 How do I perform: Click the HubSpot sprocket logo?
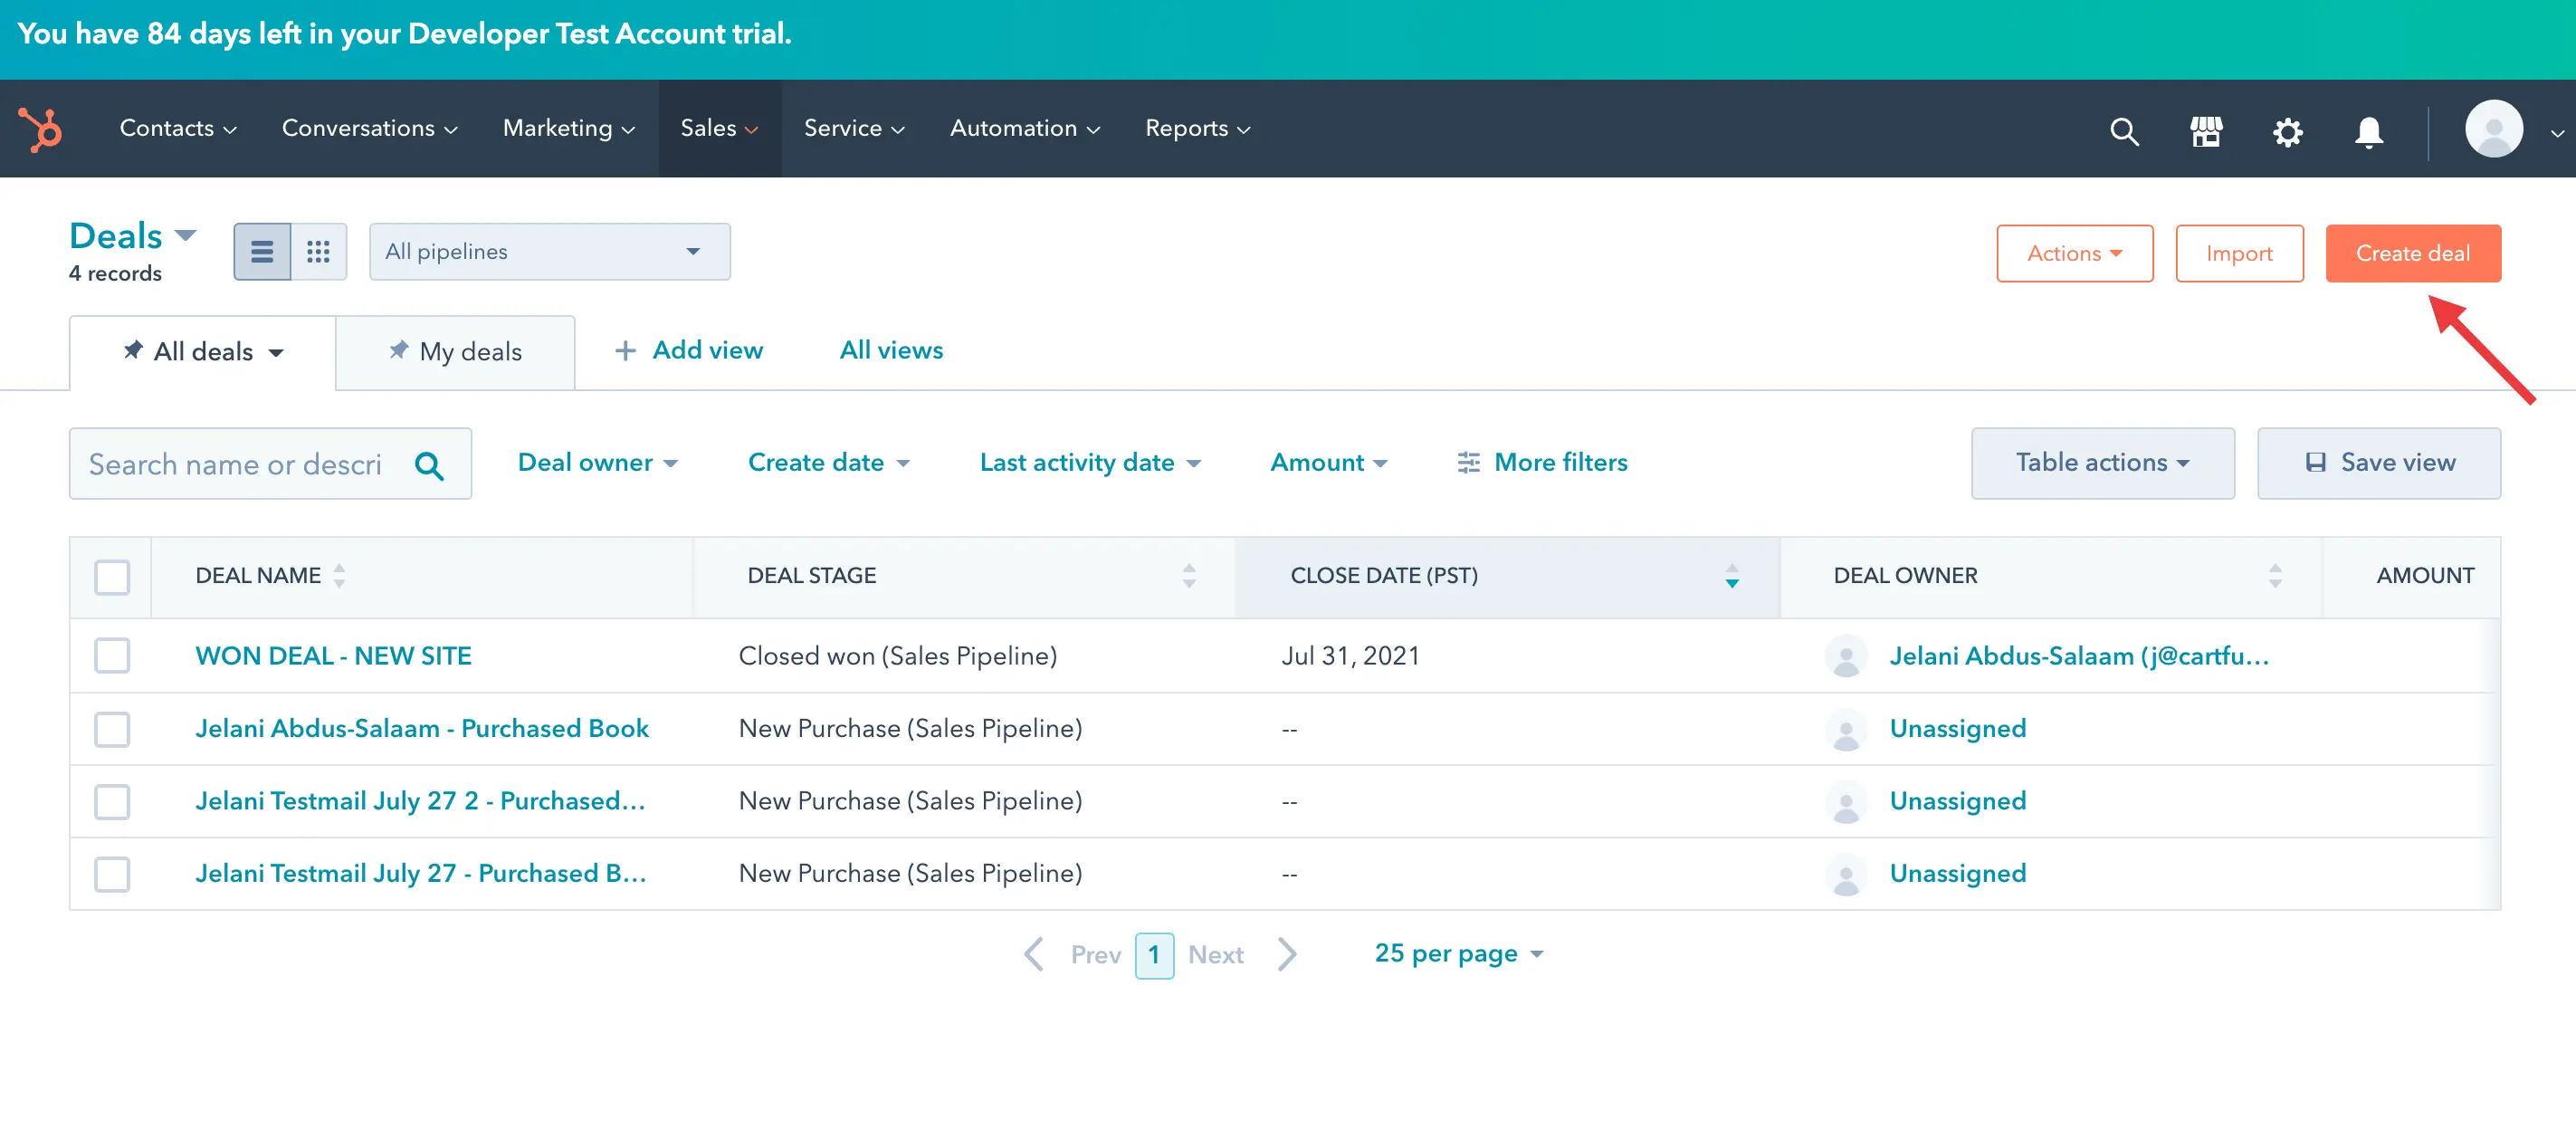(x=40, y=129)
